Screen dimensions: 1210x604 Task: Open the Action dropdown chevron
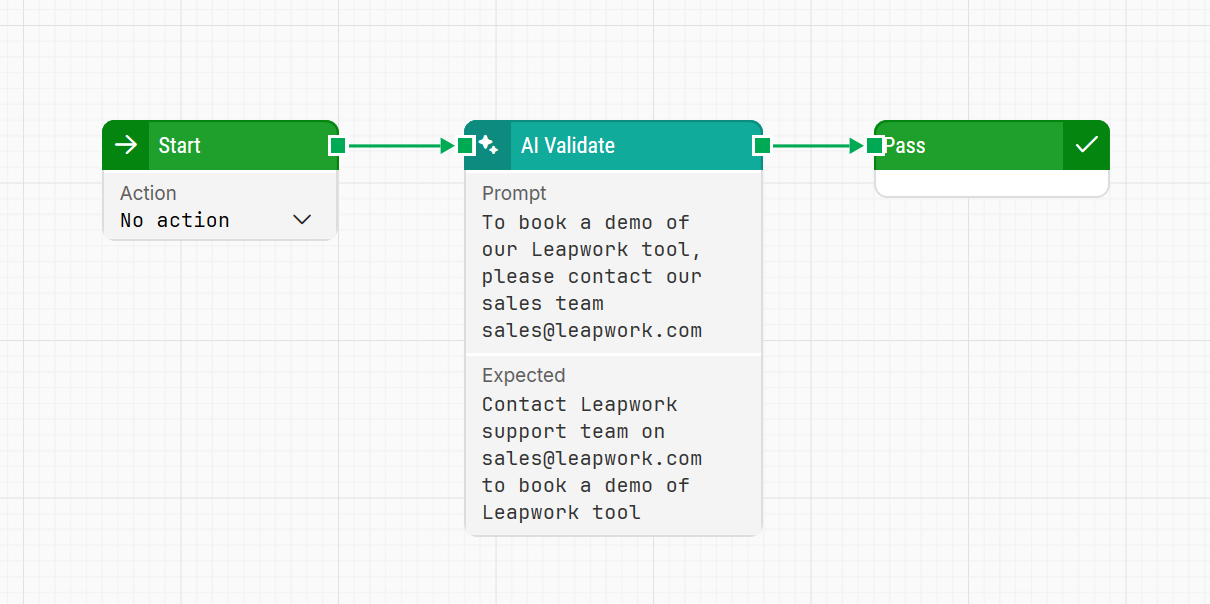302,220
